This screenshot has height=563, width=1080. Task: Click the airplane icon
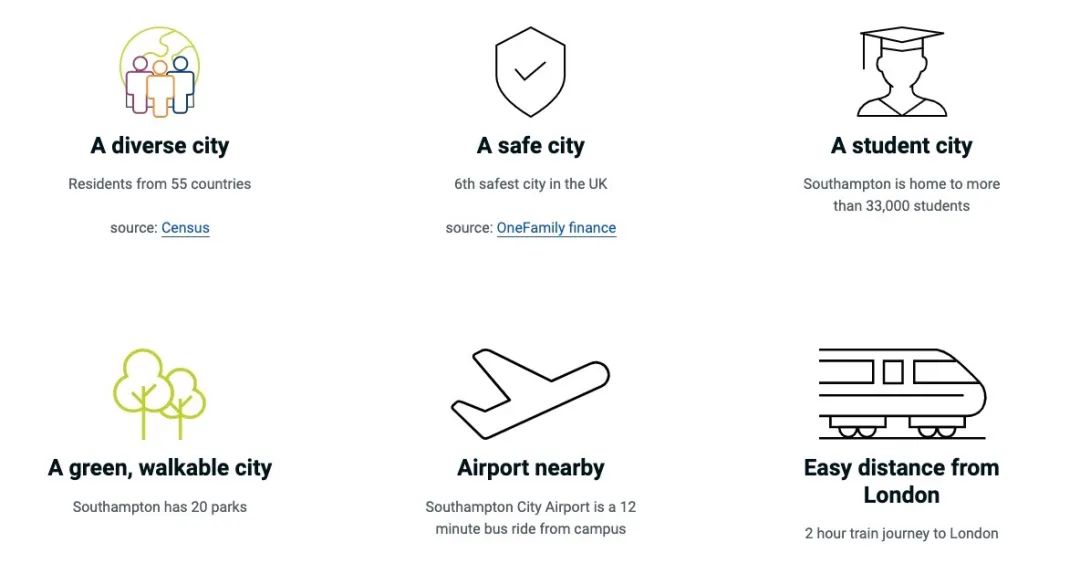[x=530, y=393]
